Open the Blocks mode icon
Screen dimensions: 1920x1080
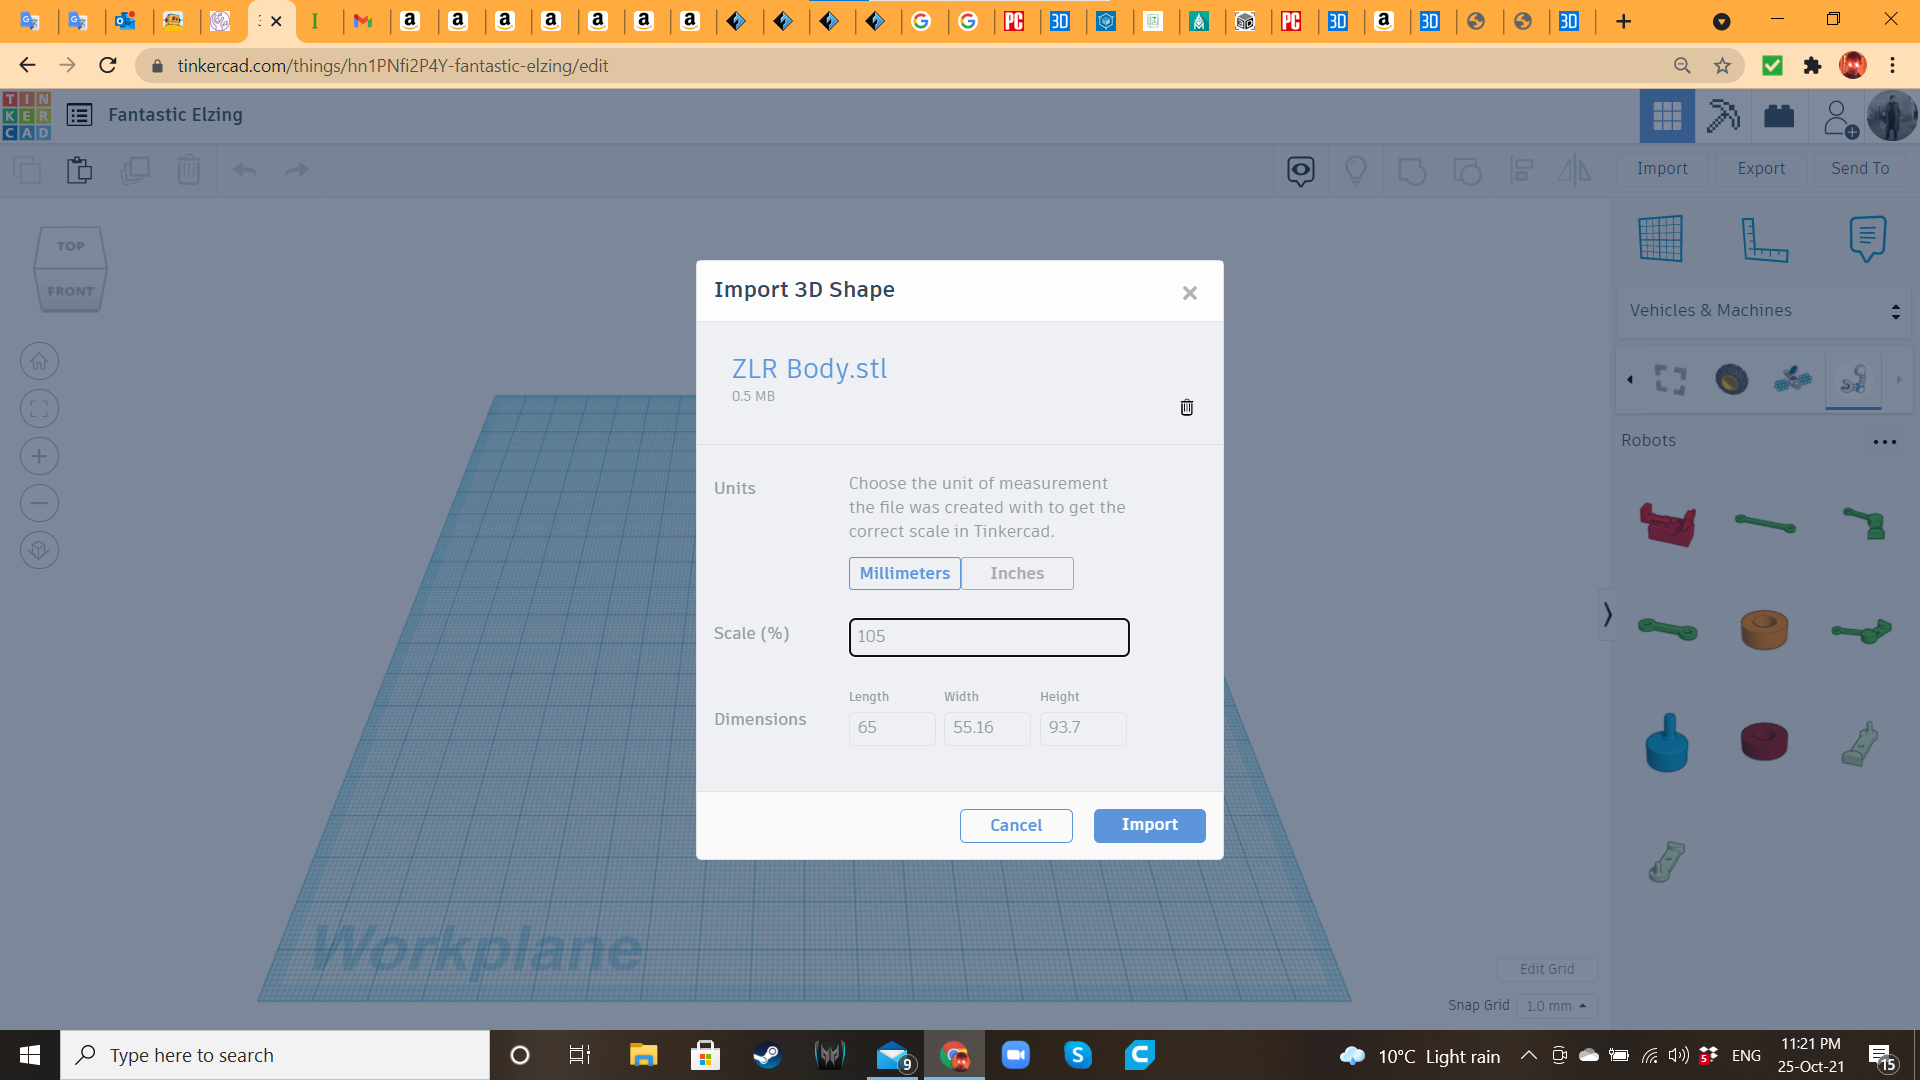coord(1723,116)
